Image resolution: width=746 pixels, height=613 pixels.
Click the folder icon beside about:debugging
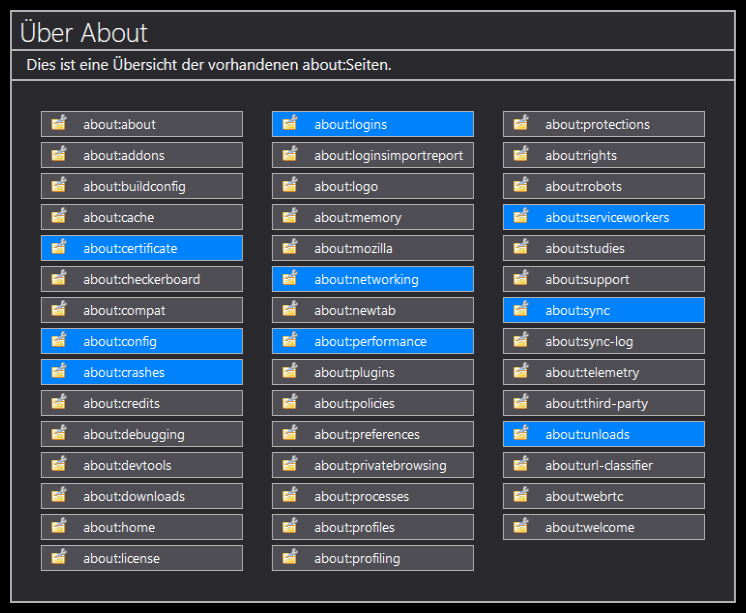pyautogui.click(x=59, y=433)
